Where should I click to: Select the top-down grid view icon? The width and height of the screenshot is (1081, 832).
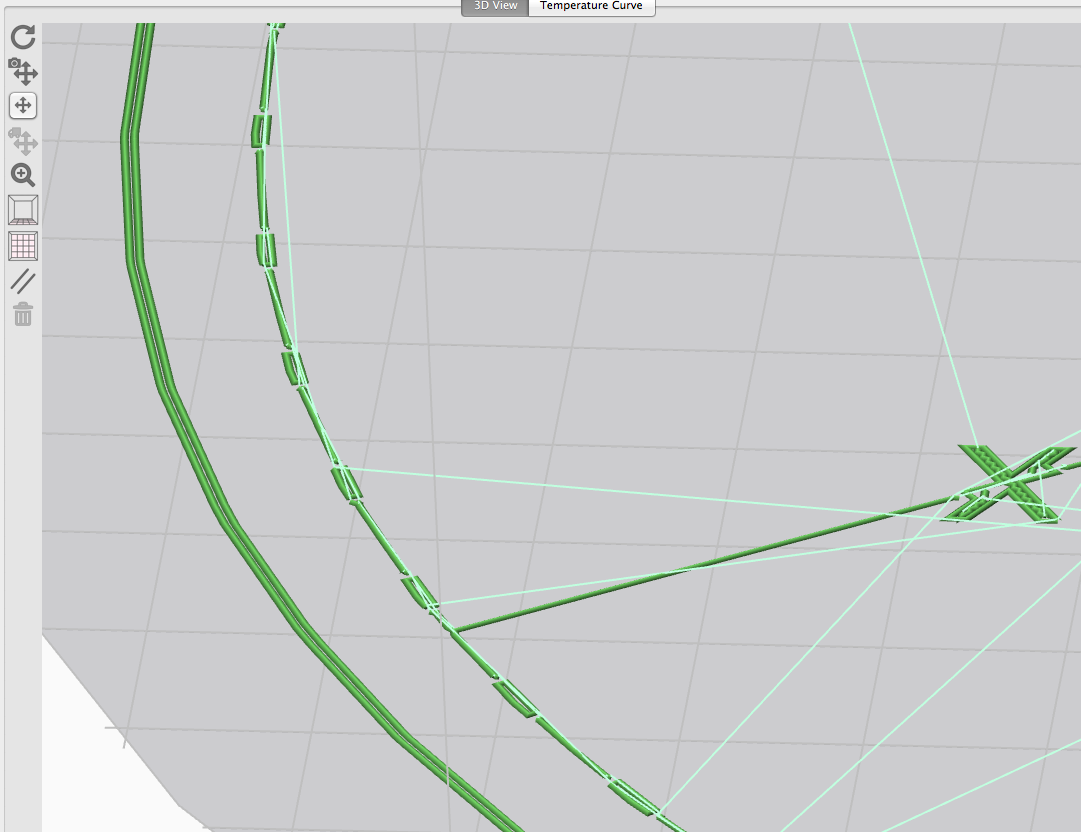click(x=23, y=245)
